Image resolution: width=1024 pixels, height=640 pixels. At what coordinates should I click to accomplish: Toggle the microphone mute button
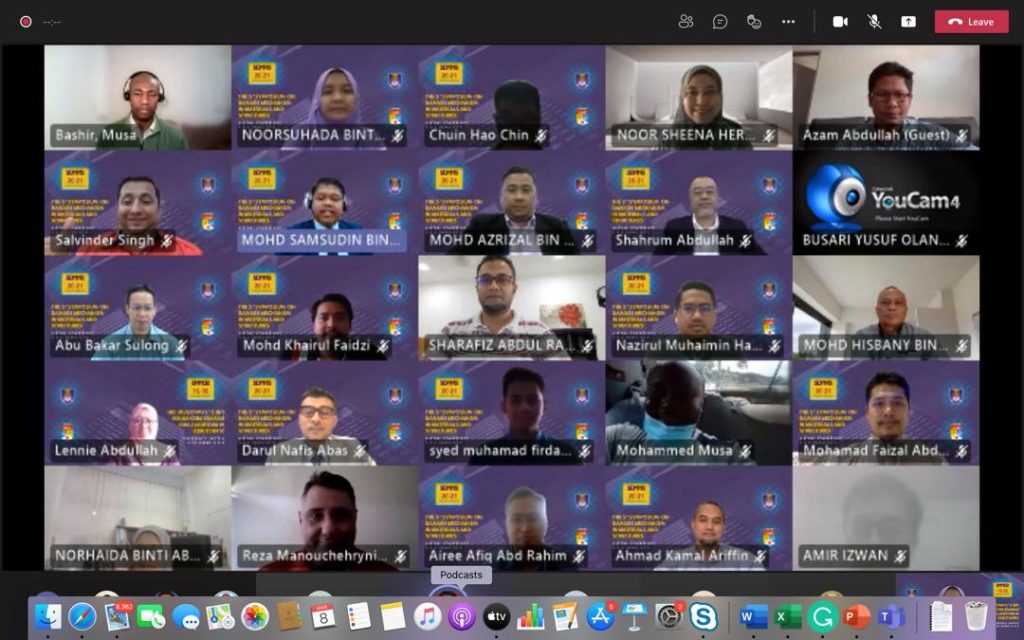[874, 21]
